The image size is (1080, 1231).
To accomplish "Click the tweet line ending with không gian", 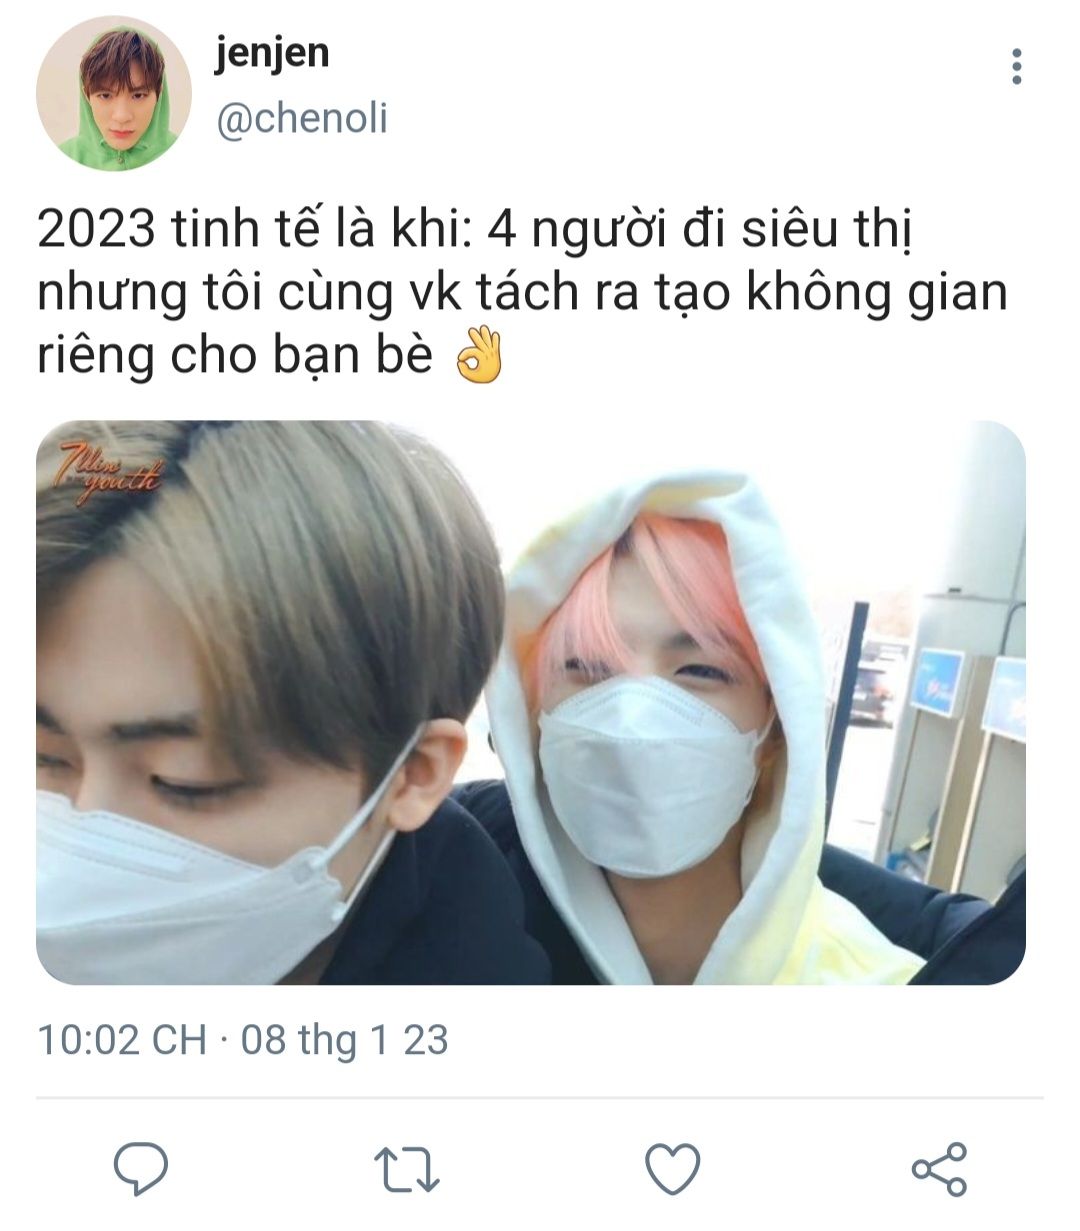I will [522, 292].
